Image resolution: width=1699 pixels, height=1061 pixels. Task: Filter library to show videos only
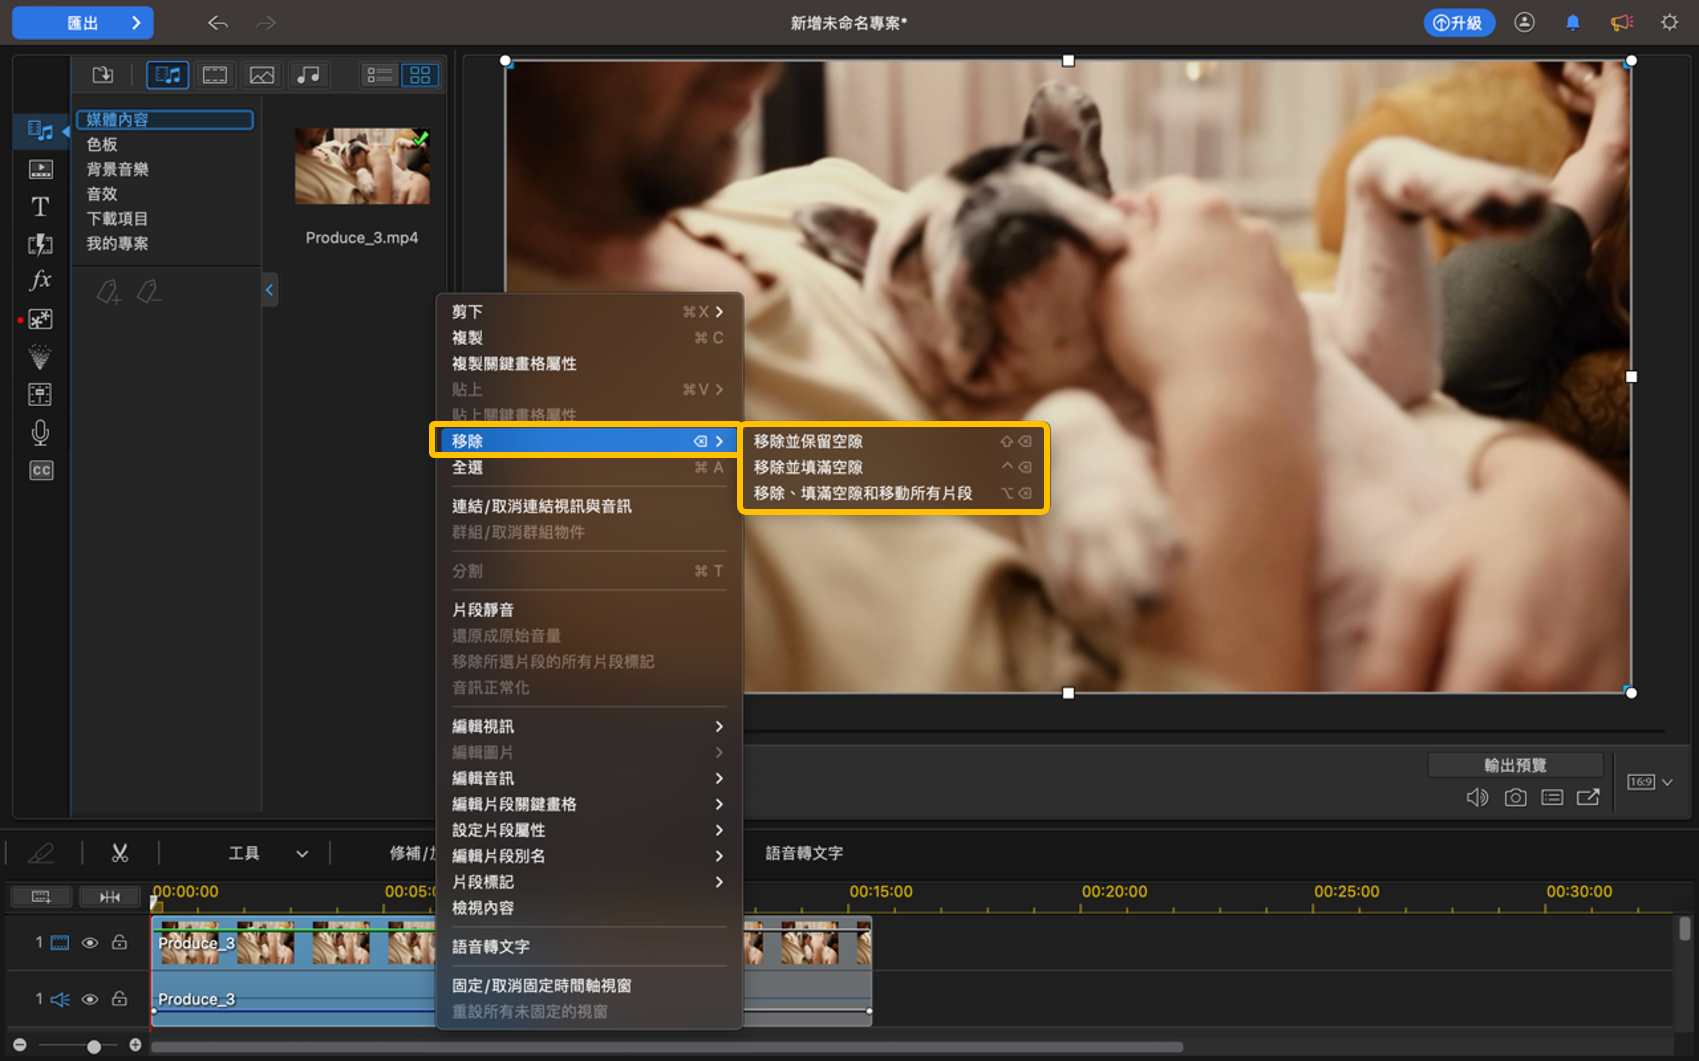coord(214,75)
